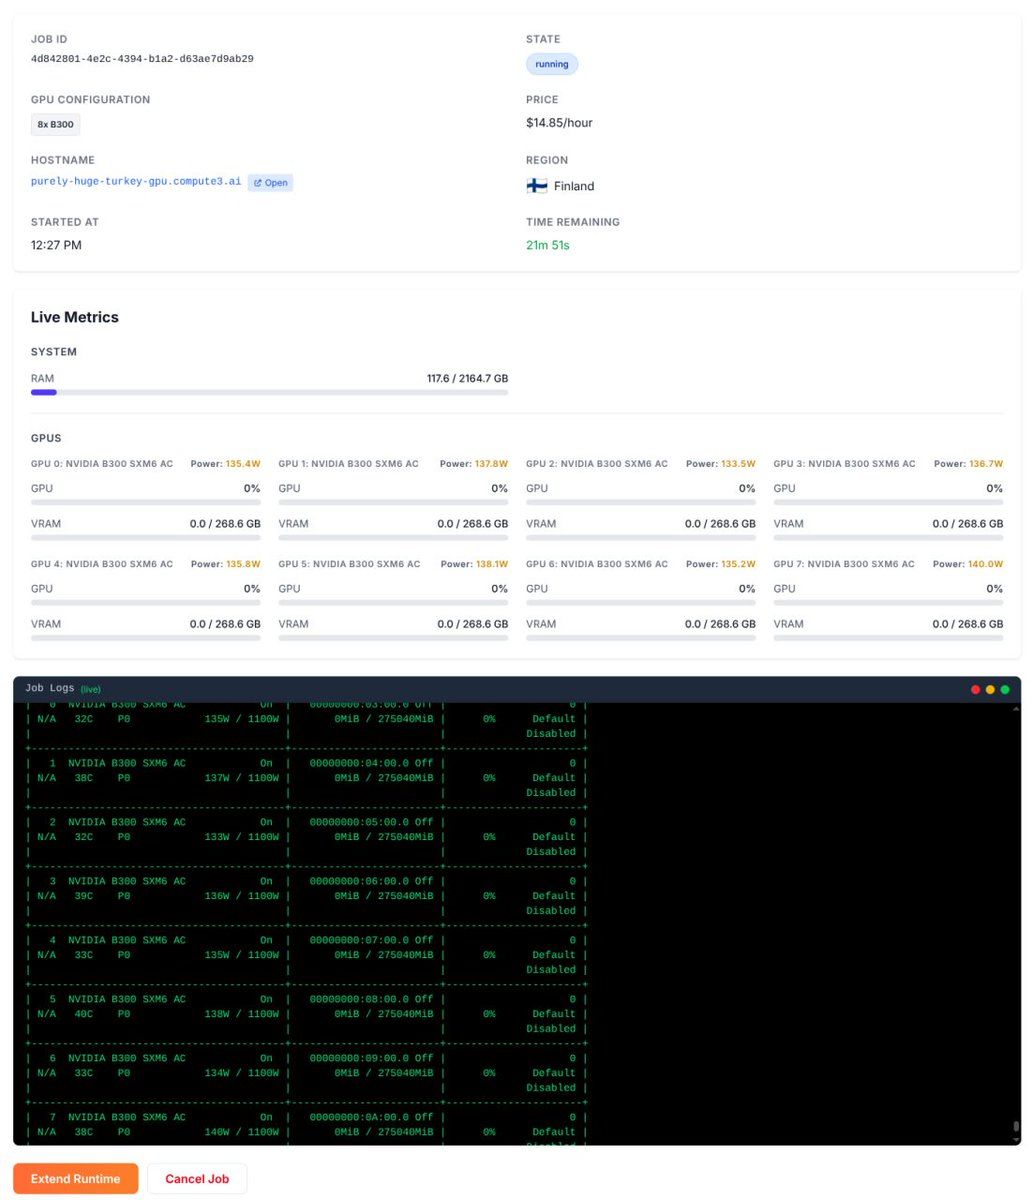The height and width of the screenshot is (1200, 1033).
Task: Click the 117.6 / 2164.7 GB RAM value
Action: point(467,379)
